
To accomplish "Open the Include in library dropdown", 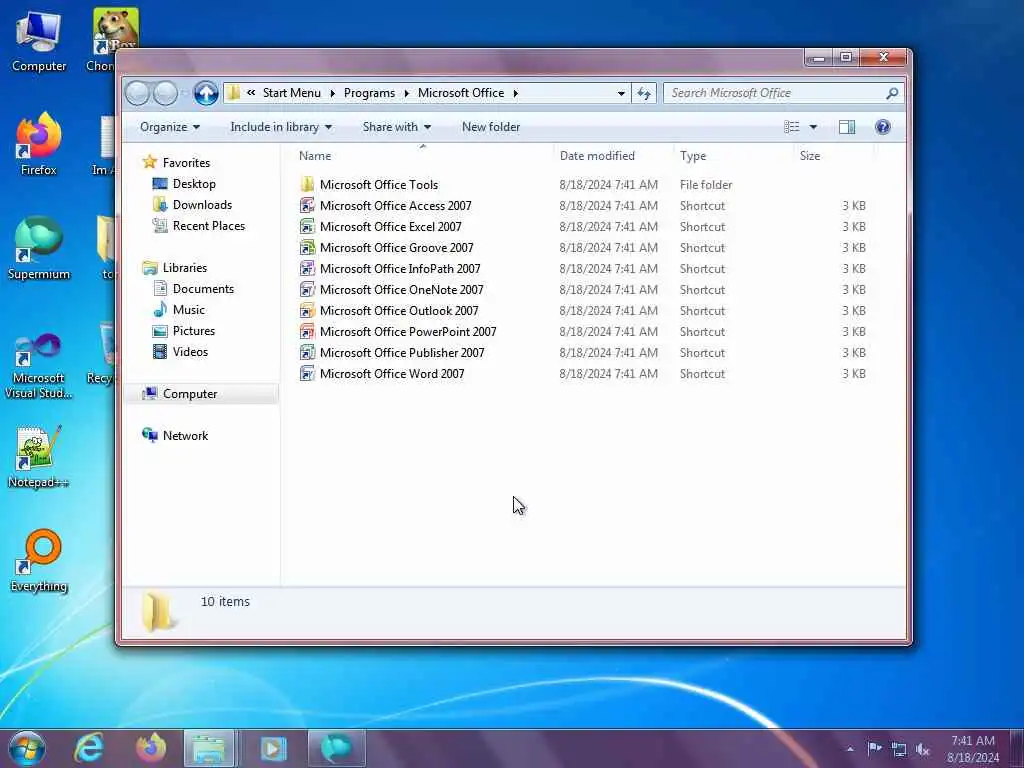I will pos(281,127).
